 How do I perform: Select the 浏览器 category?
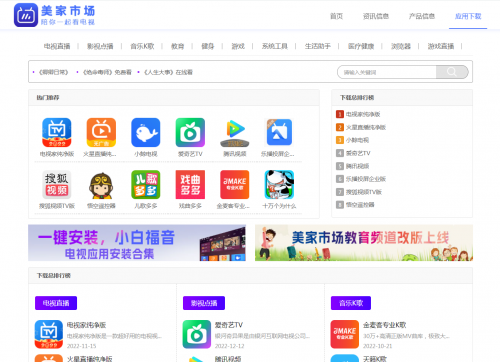[x=401, y=46]
